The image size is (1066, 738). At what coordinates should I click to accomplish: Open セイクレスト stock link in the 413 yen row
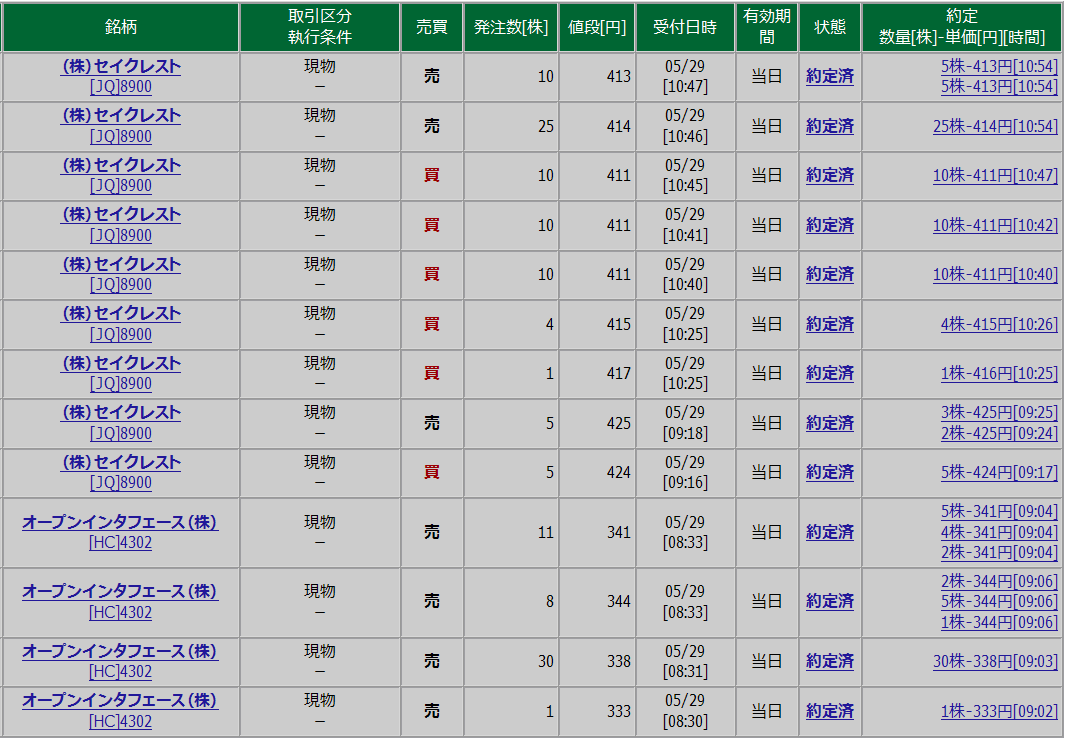pos(121,67)
